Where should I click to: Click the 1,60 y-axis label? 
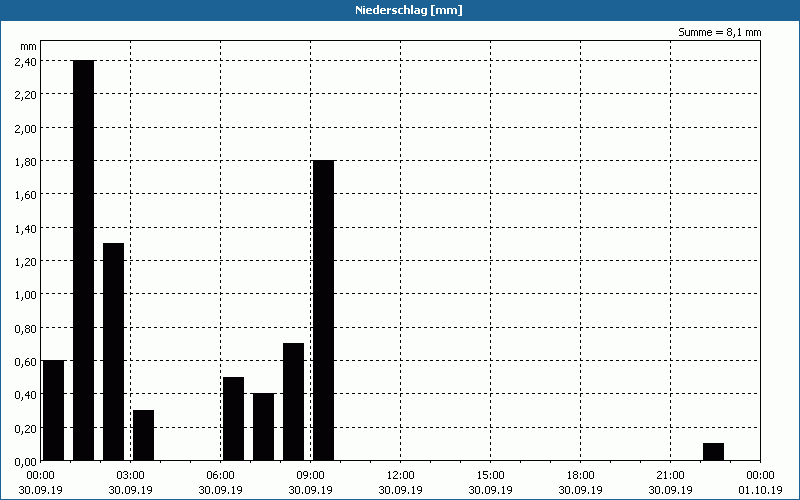[x=26, y=194]
